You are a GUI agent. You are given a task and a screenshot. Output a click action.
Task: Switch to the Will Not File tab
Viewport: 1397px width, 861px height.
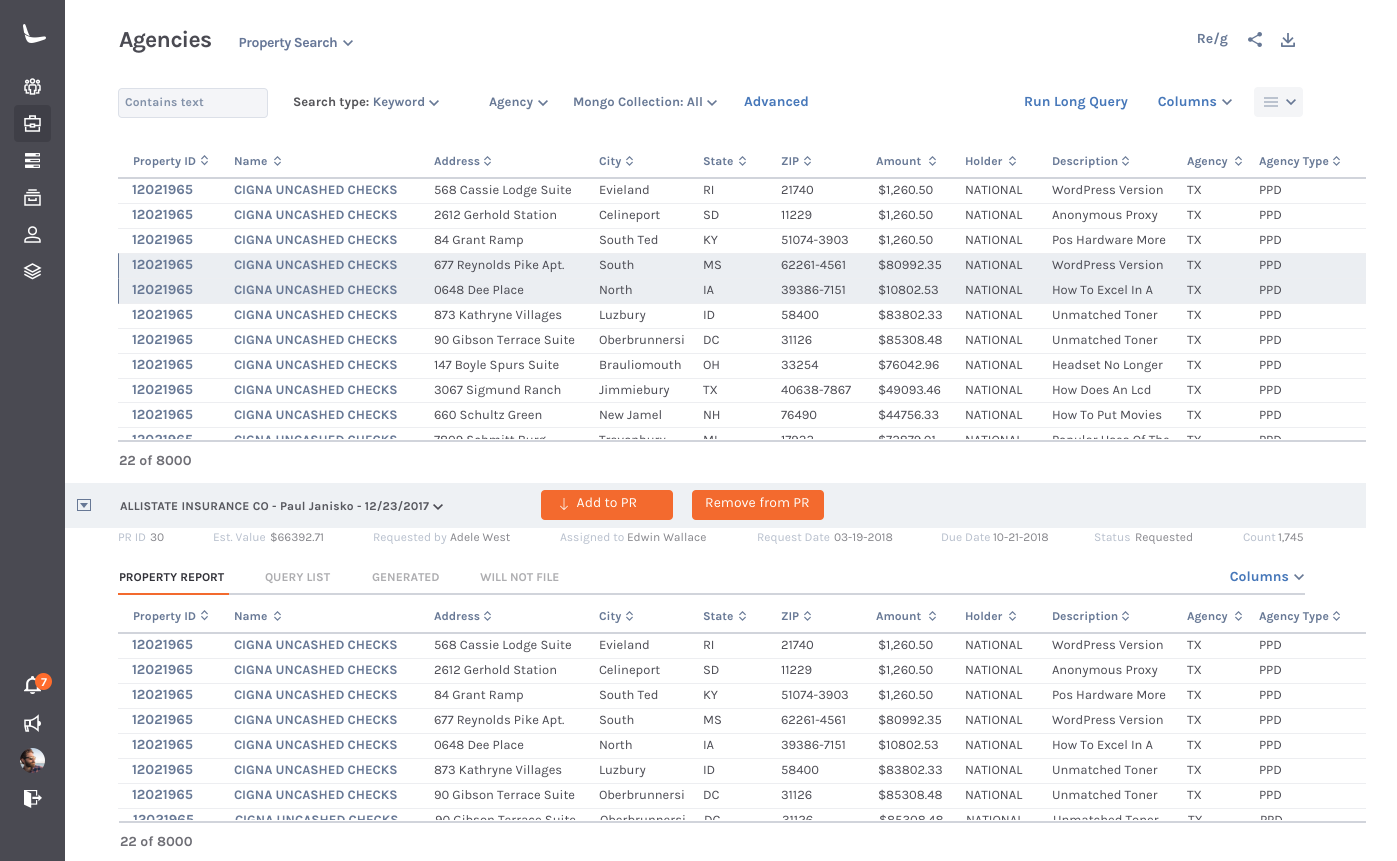519,577
